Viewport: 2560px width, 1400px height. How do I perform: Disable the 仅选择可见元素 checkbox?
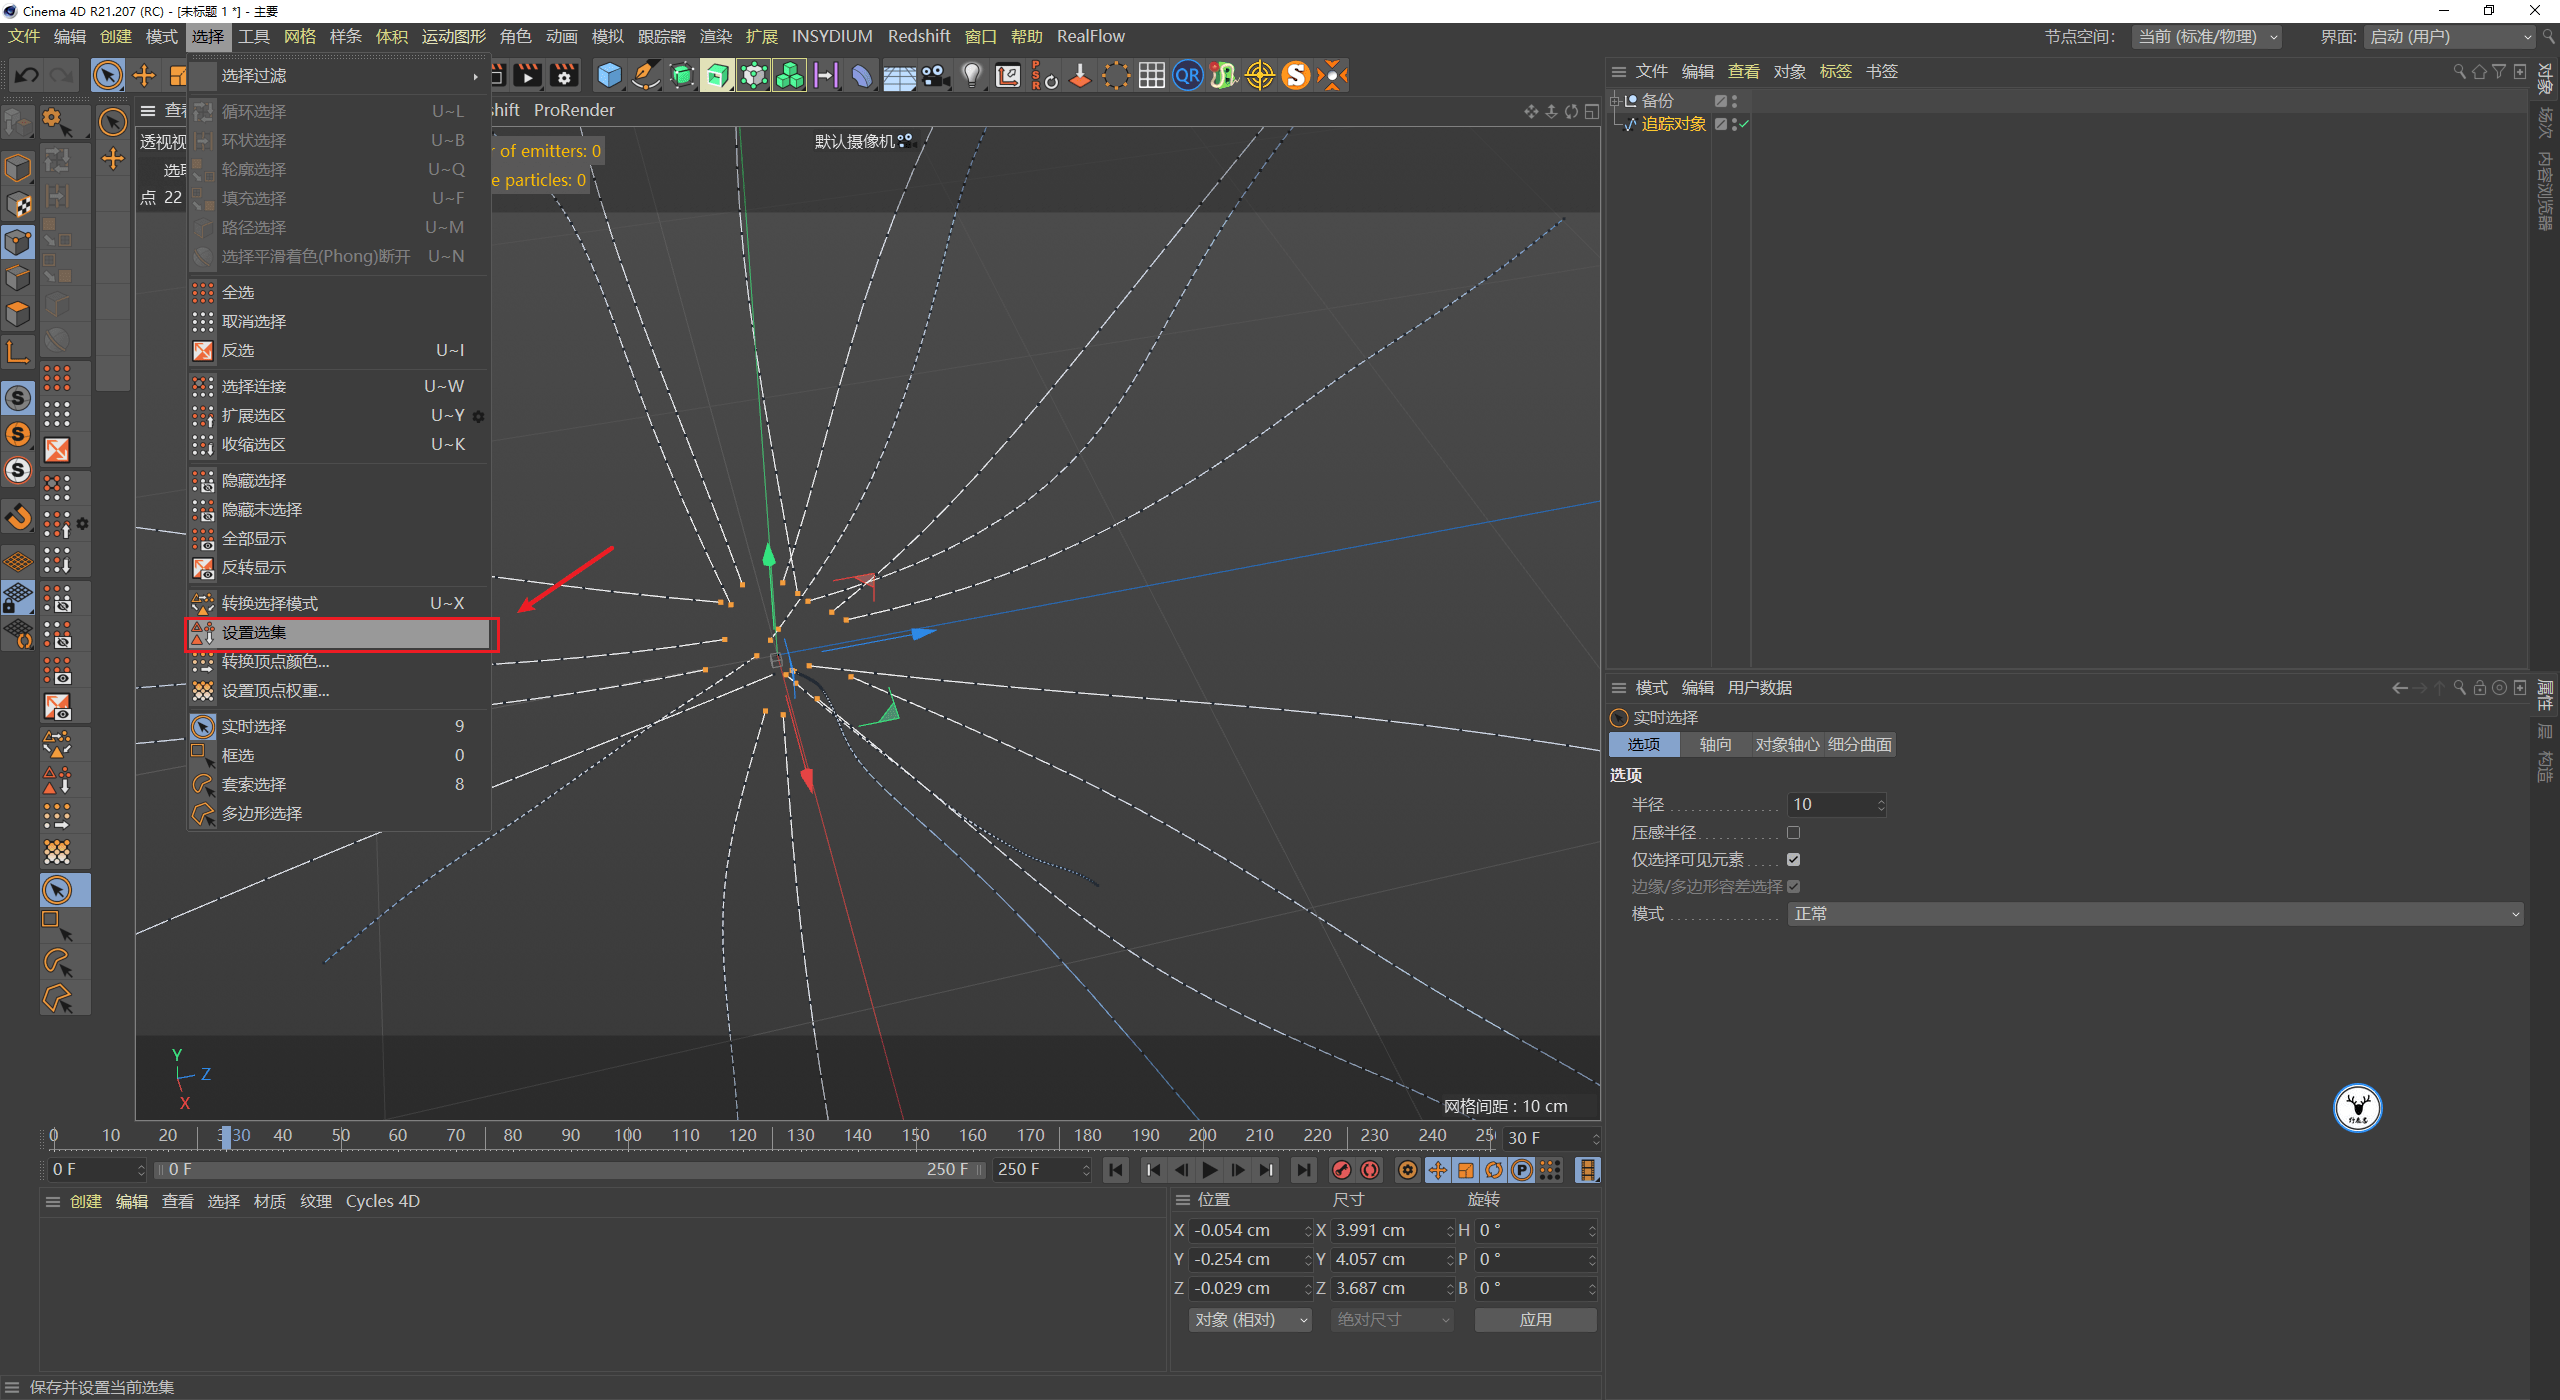tap(1794, 859)
